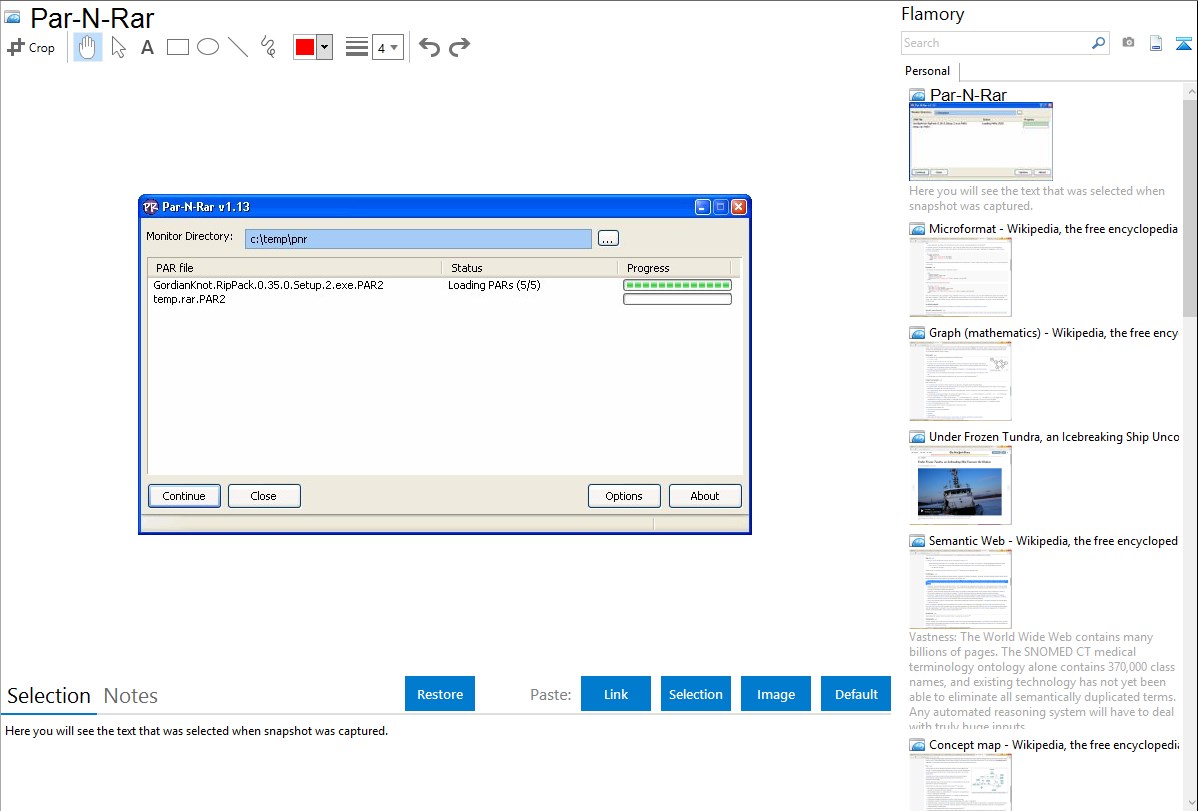Redo the last edit
This screenshot has width=1198, height=811.
(459, 47)
